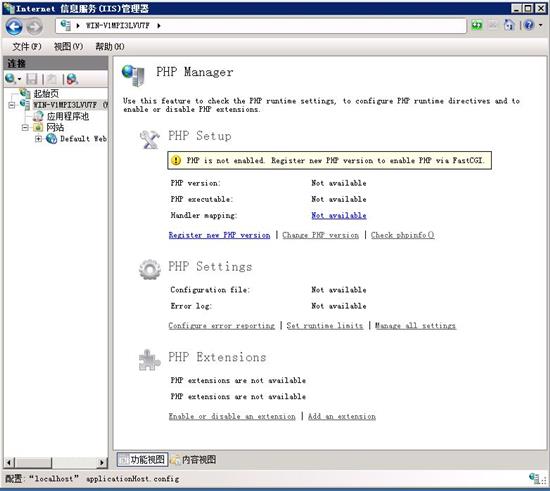The width and height of the screenshot is (550, 491).
Task: Maximize the IIS Manager window
Action: 528,8
